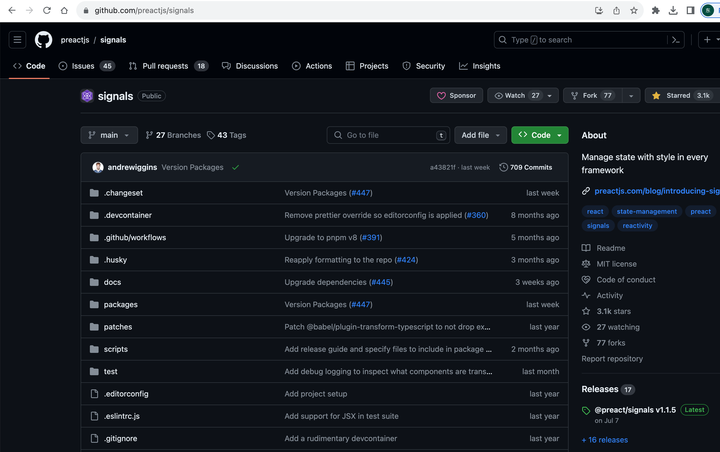
Task: Click the browser profile avatar
Action: pos(708,11)
